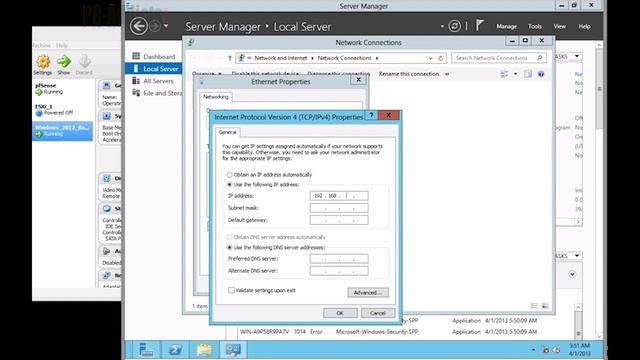The image size is (640, 360).
Task: Select the Windows_2012 running VM
Action: point(62,131)
